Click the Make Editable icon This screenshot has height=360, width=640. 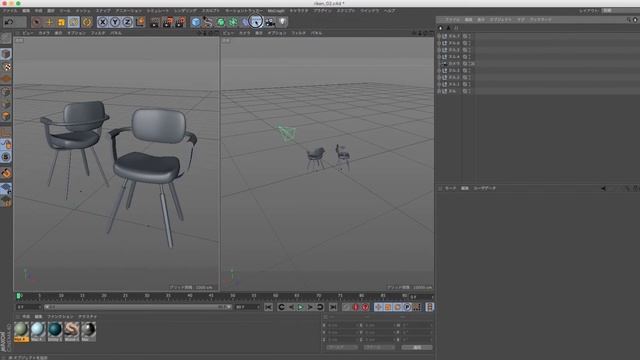6,38
